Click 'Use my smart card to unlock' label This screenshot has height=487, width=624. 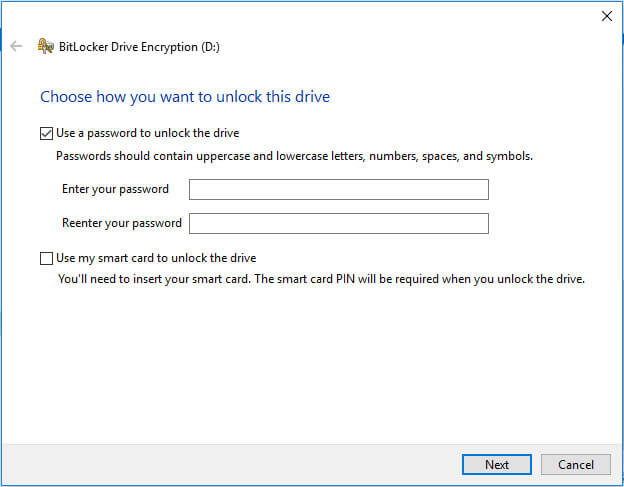157,258
